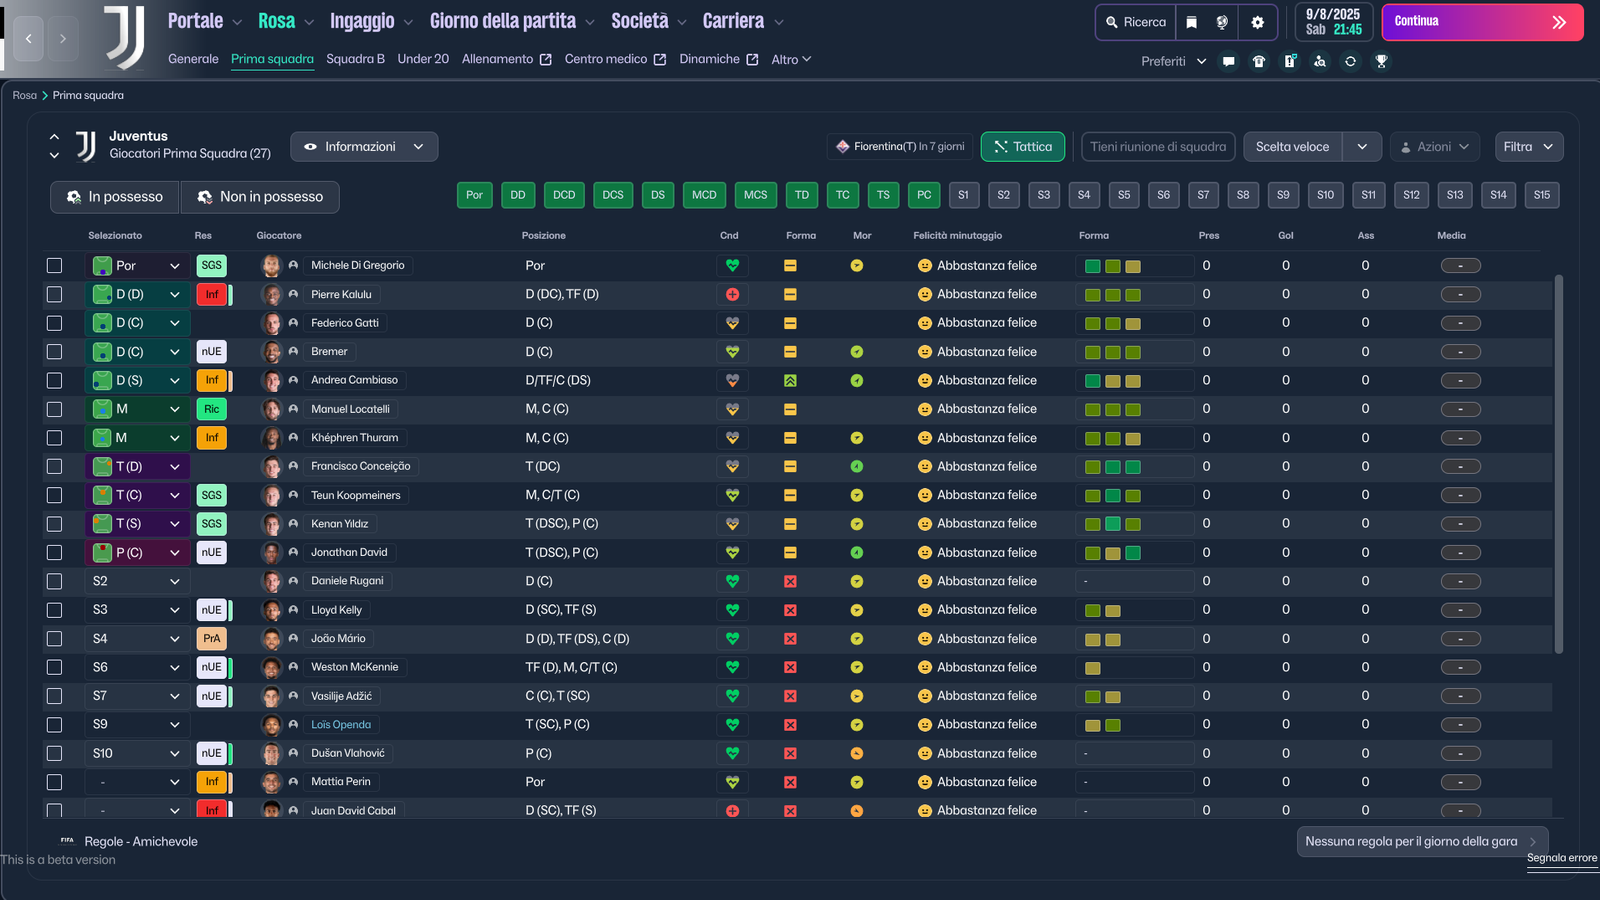Click the globe icon beside search
The height and width of the screenshot is (900, 1600).
(1222, 22)
